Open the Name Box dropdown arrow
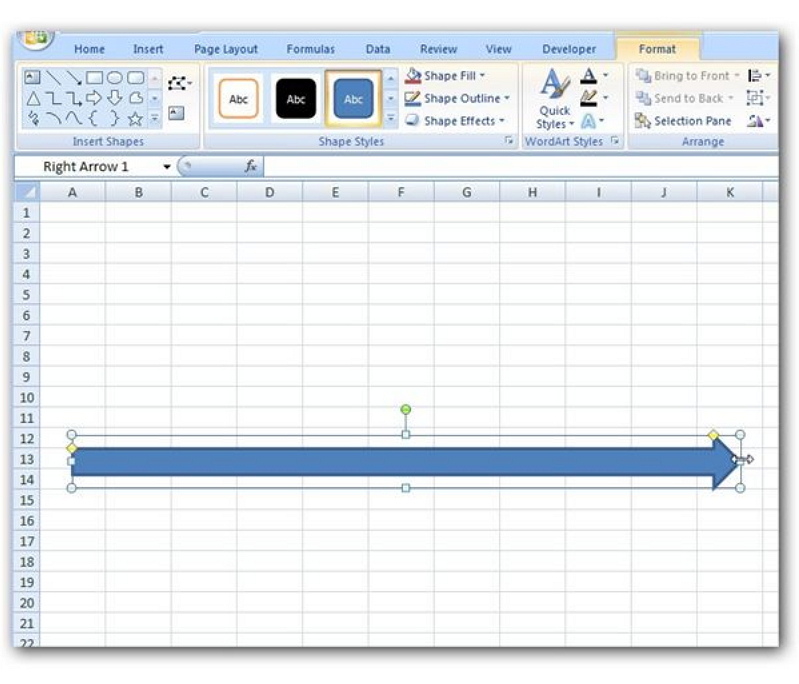799x684 pixels. (167, 167)
